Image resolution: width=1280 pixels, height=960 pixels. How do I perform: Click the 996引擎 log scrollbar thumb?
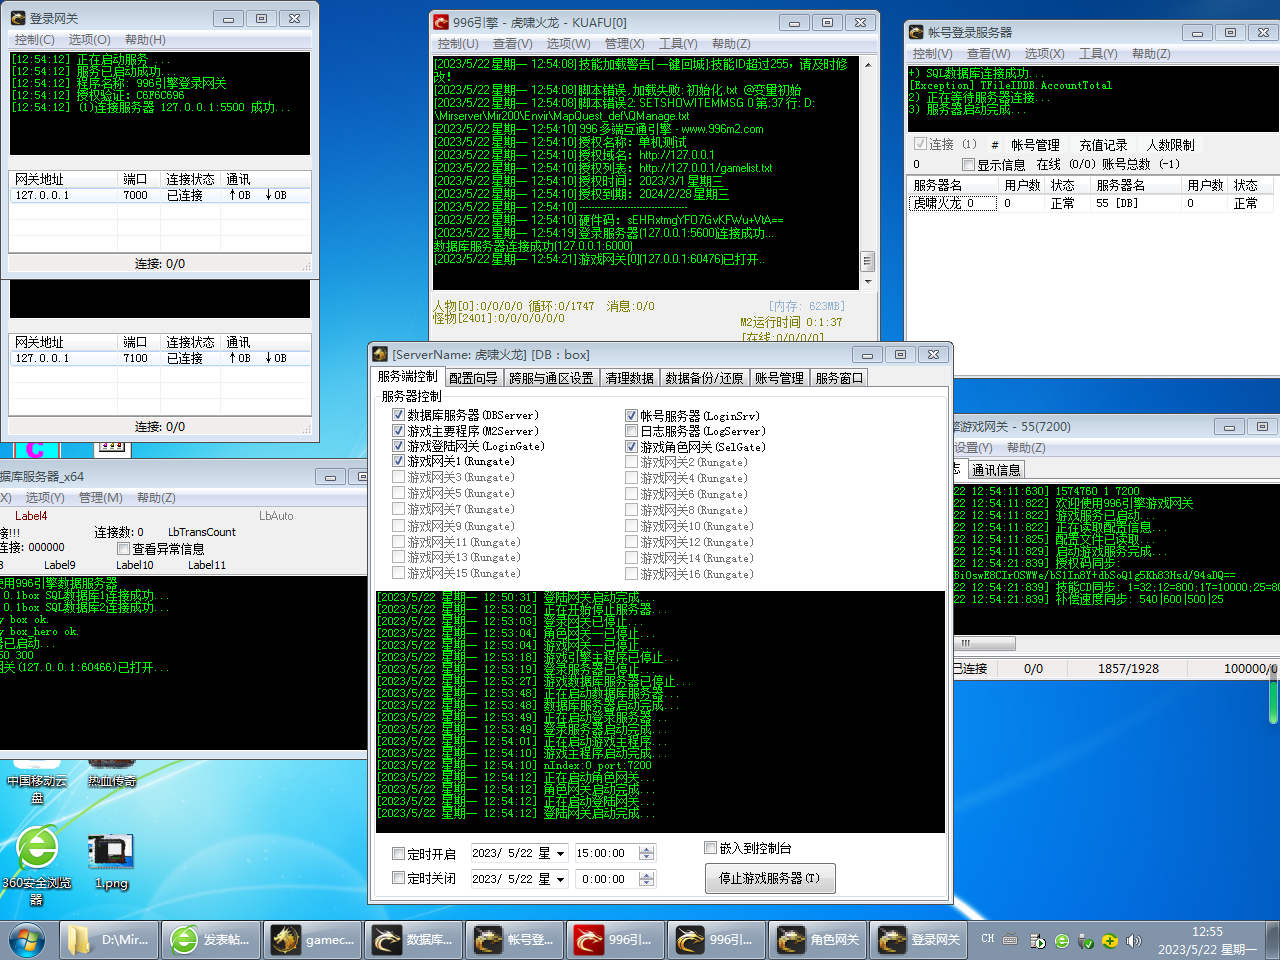[867, 261]
